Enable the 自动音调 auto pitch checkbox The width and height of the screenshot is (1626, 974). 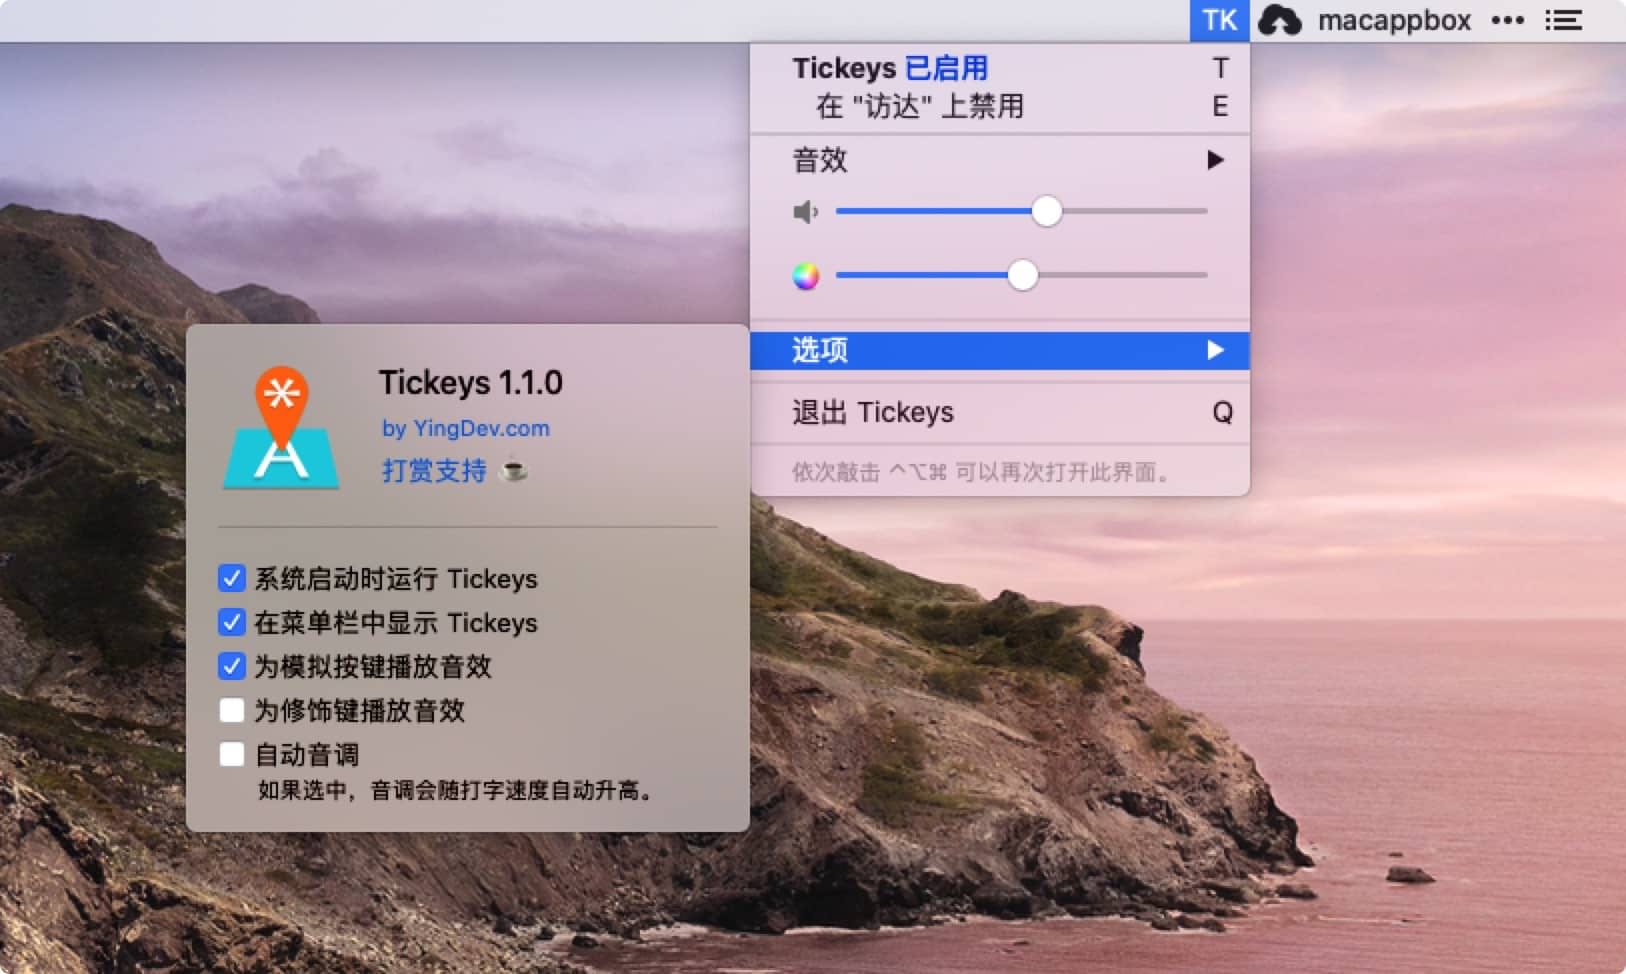pos(231,754)
